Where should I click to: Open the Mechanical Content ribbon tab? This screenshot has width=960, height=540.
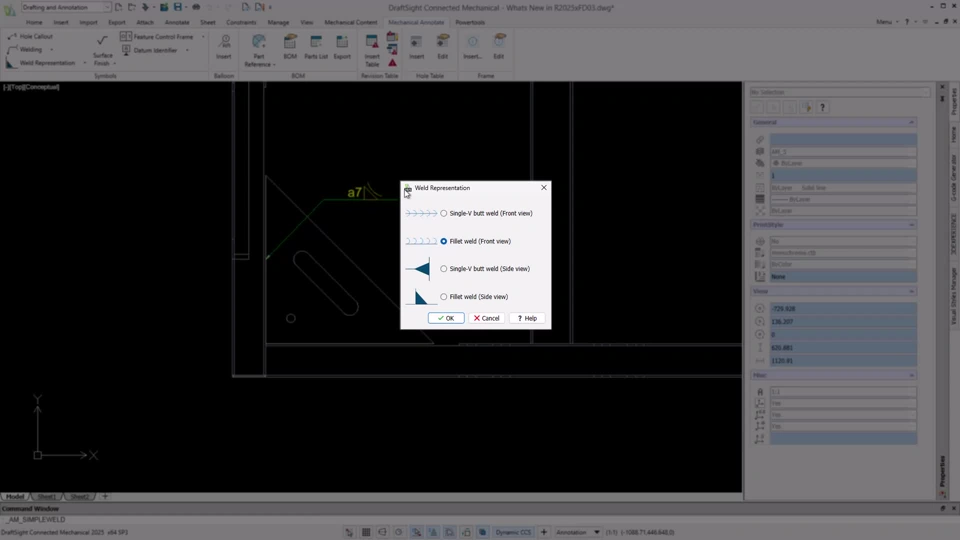pos(351,22)
